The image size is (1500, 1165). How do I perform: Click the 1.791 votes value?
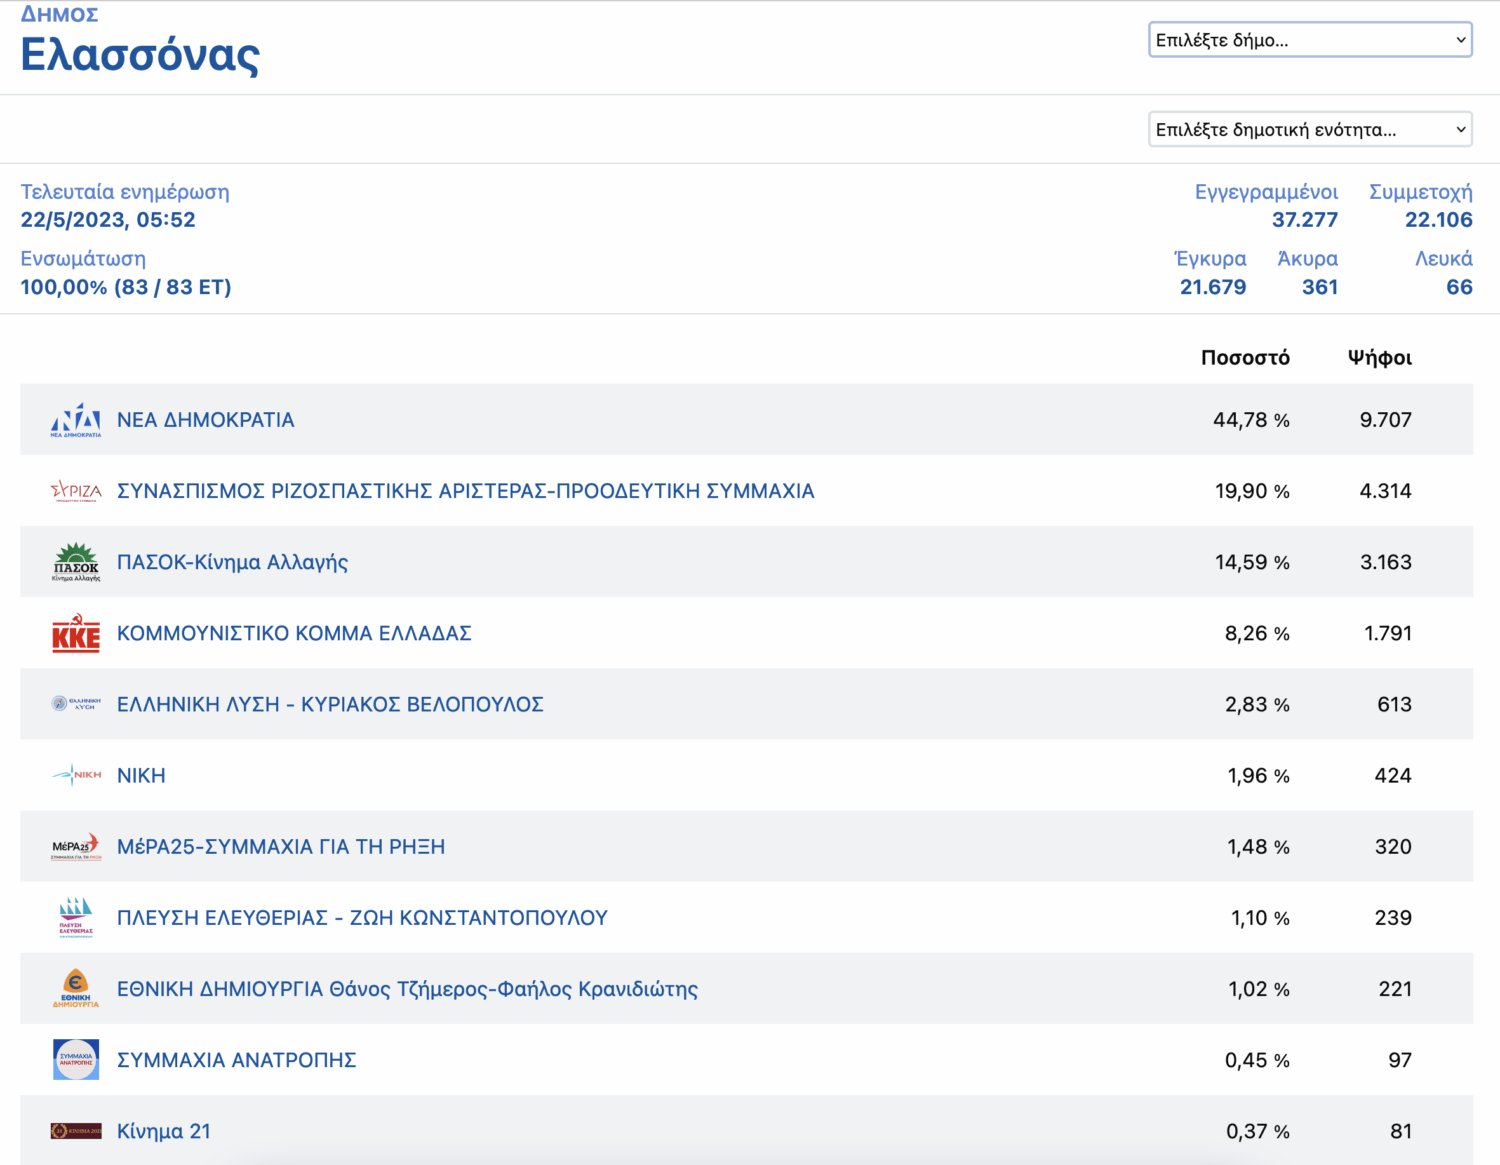click(1388, 633)
